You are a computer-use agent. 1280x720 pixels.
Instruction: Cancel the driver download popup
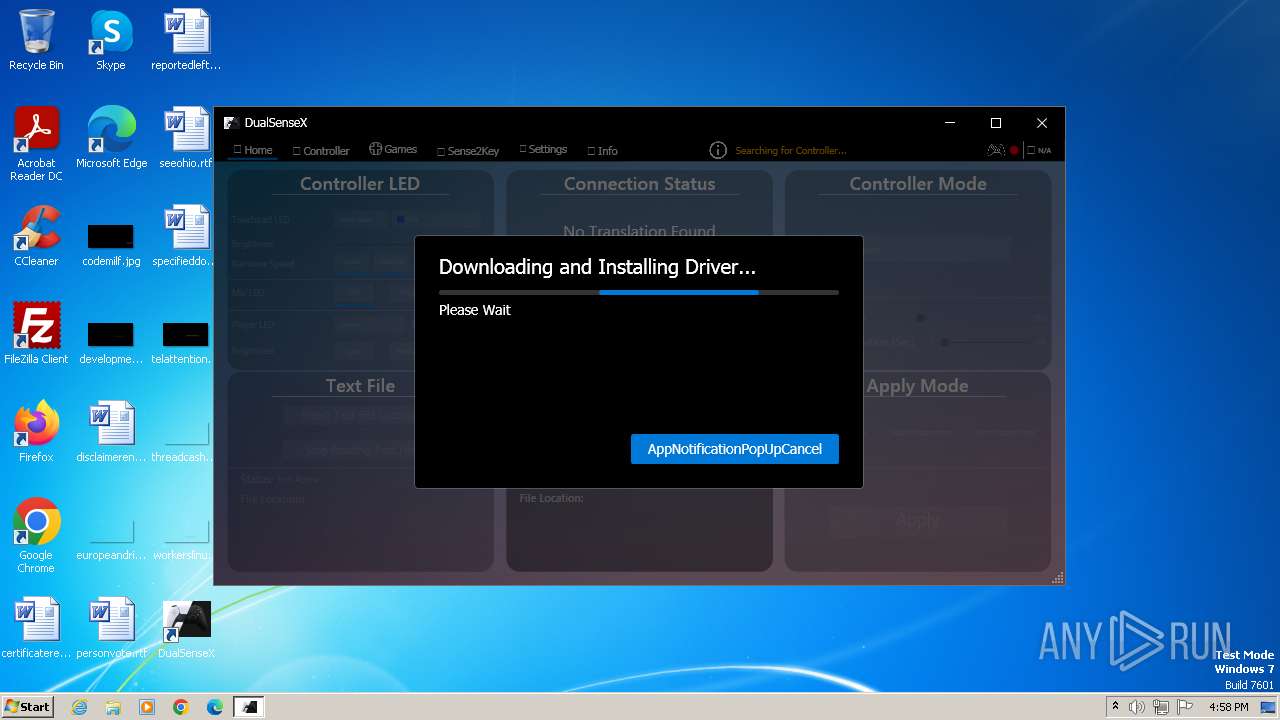pyautogui.click(x=734, y=449)
